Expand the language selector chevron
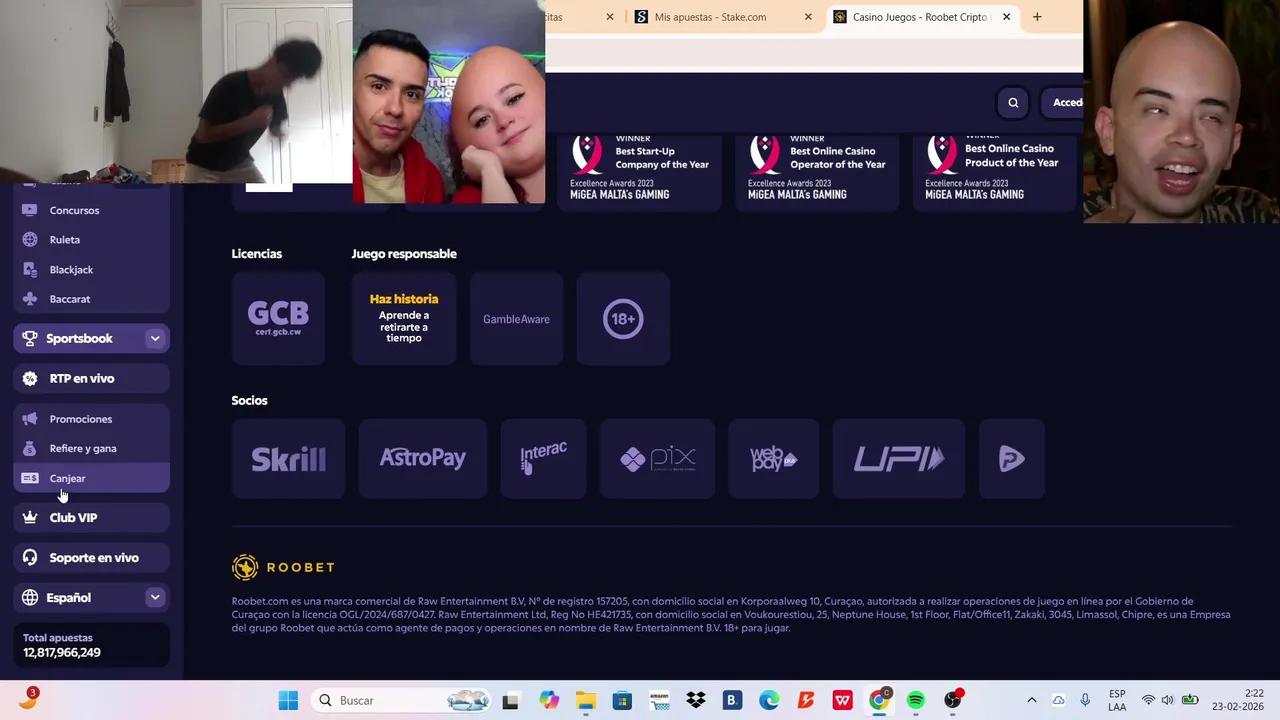Screen dimensions: 1280x720 pyautogui.click(x=155, y=598)
